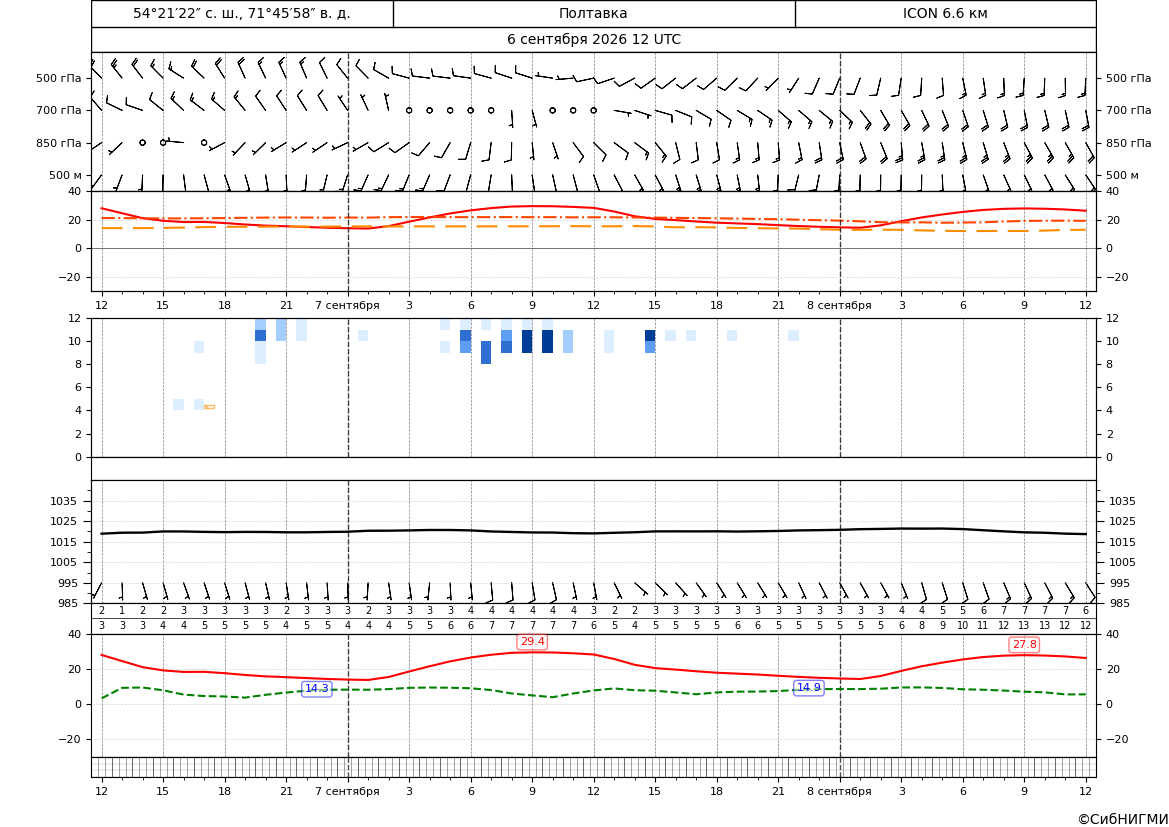Click the Полтавка location title

coord(593,13)
